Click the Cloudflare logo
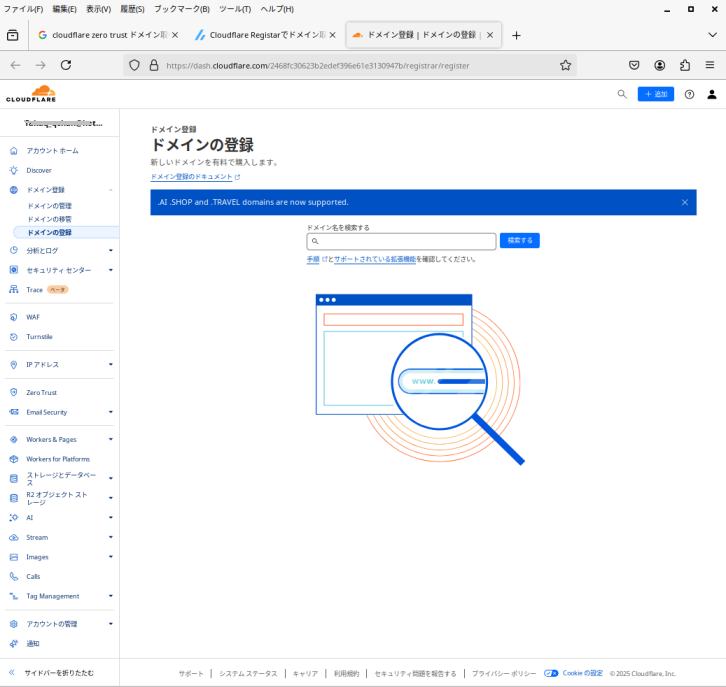Screen dimensions: 726x687 click(31, 94)
